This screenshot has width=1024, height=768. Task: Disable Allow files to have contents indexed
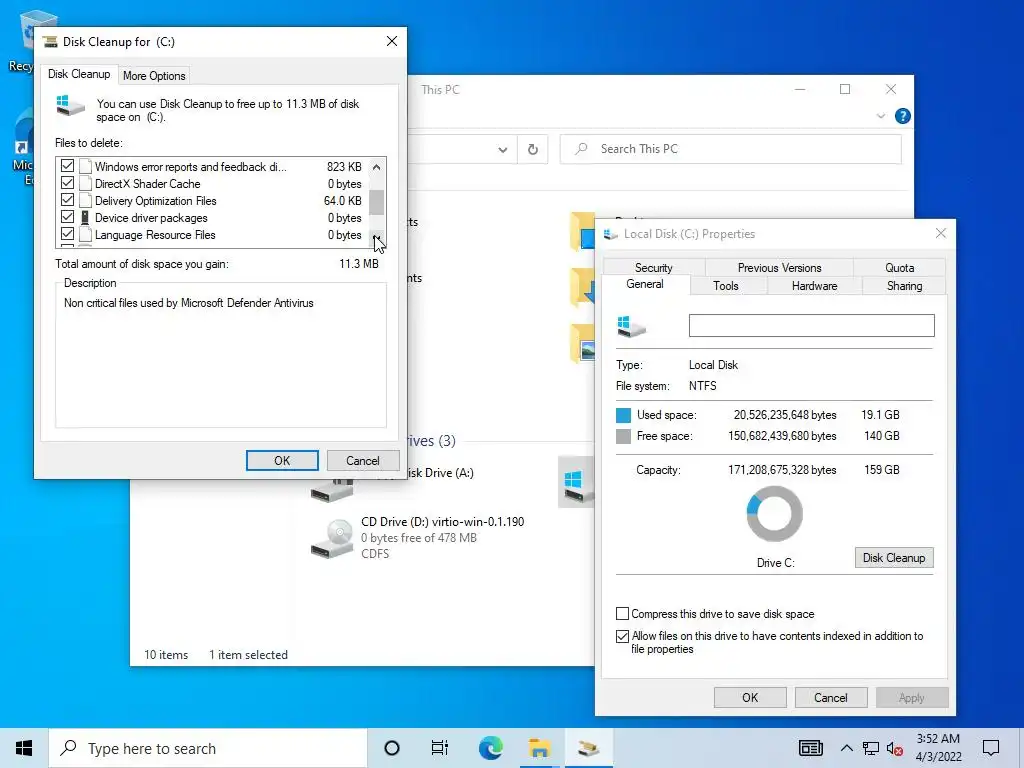click(x=622, y=636)
